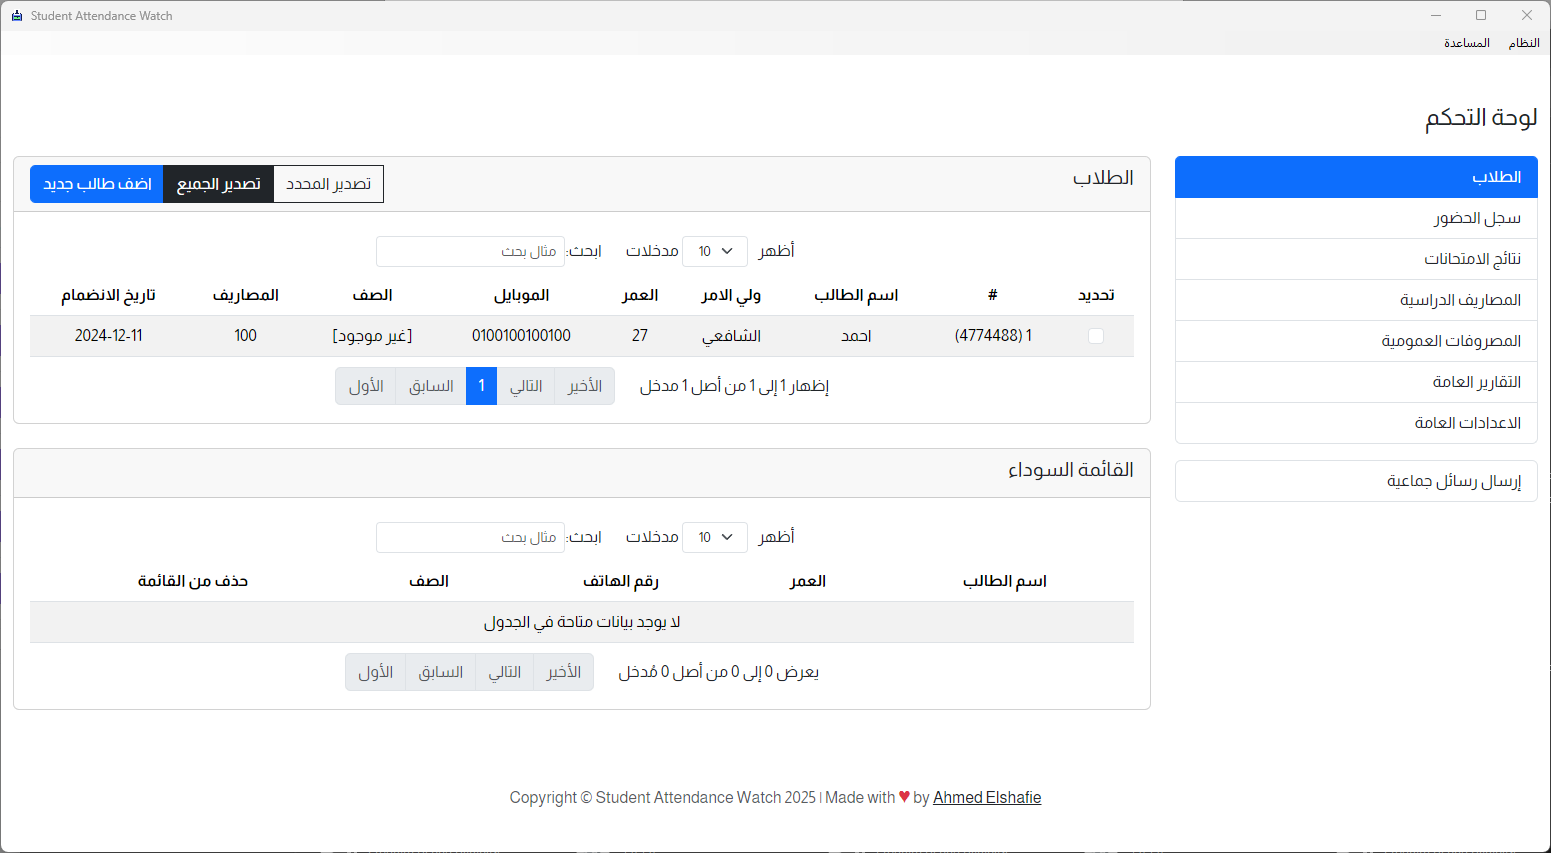The image size is (1551, 853).
Task: Click تصدير المحدد to export selected
Action: (328, 183)
